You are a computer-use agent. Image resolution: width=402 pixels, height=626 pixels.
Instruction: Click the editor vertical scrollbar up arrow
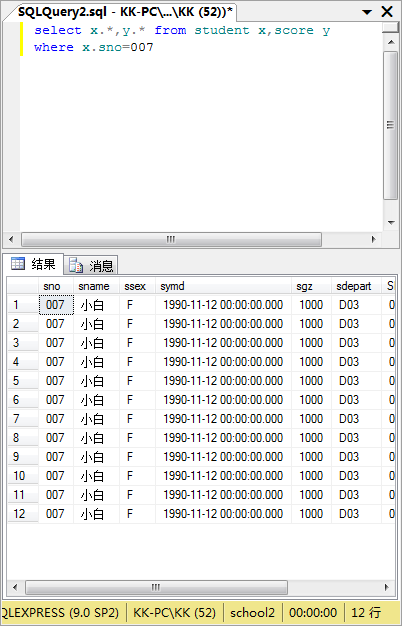coord(390,42)
